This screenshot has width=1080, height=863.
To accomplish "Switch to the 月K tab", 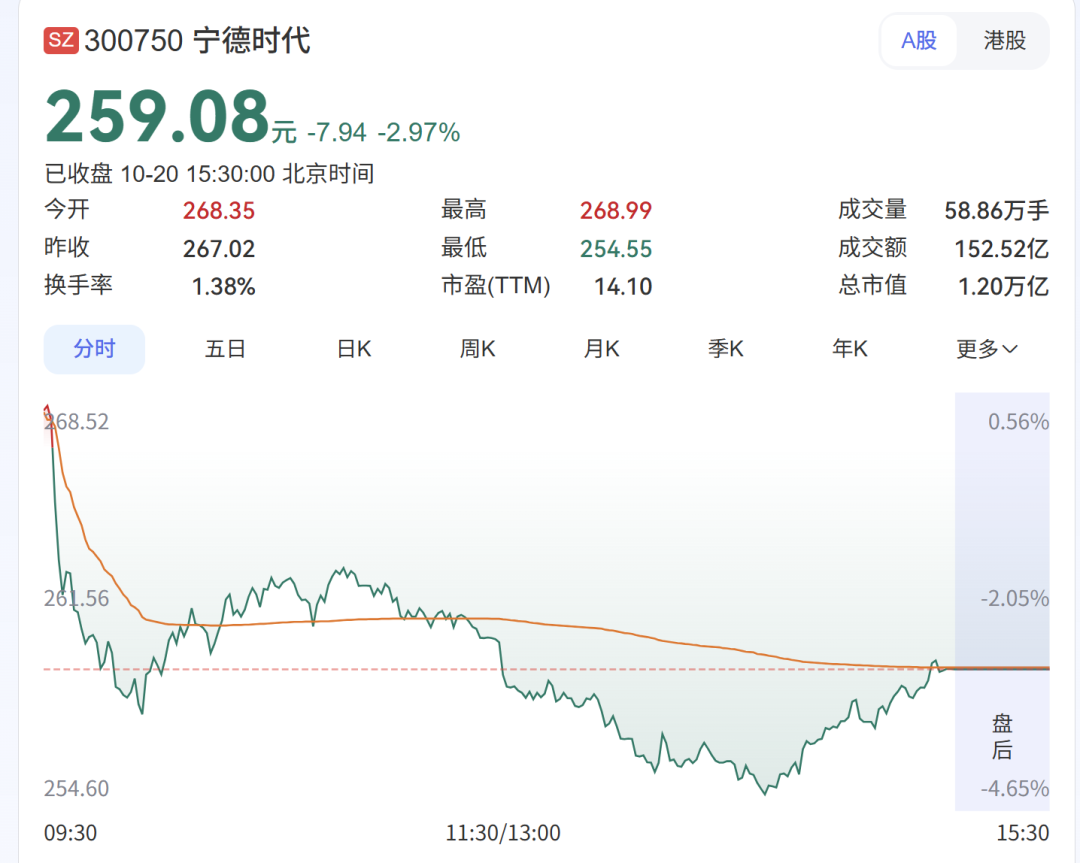I will pos(601,349).
